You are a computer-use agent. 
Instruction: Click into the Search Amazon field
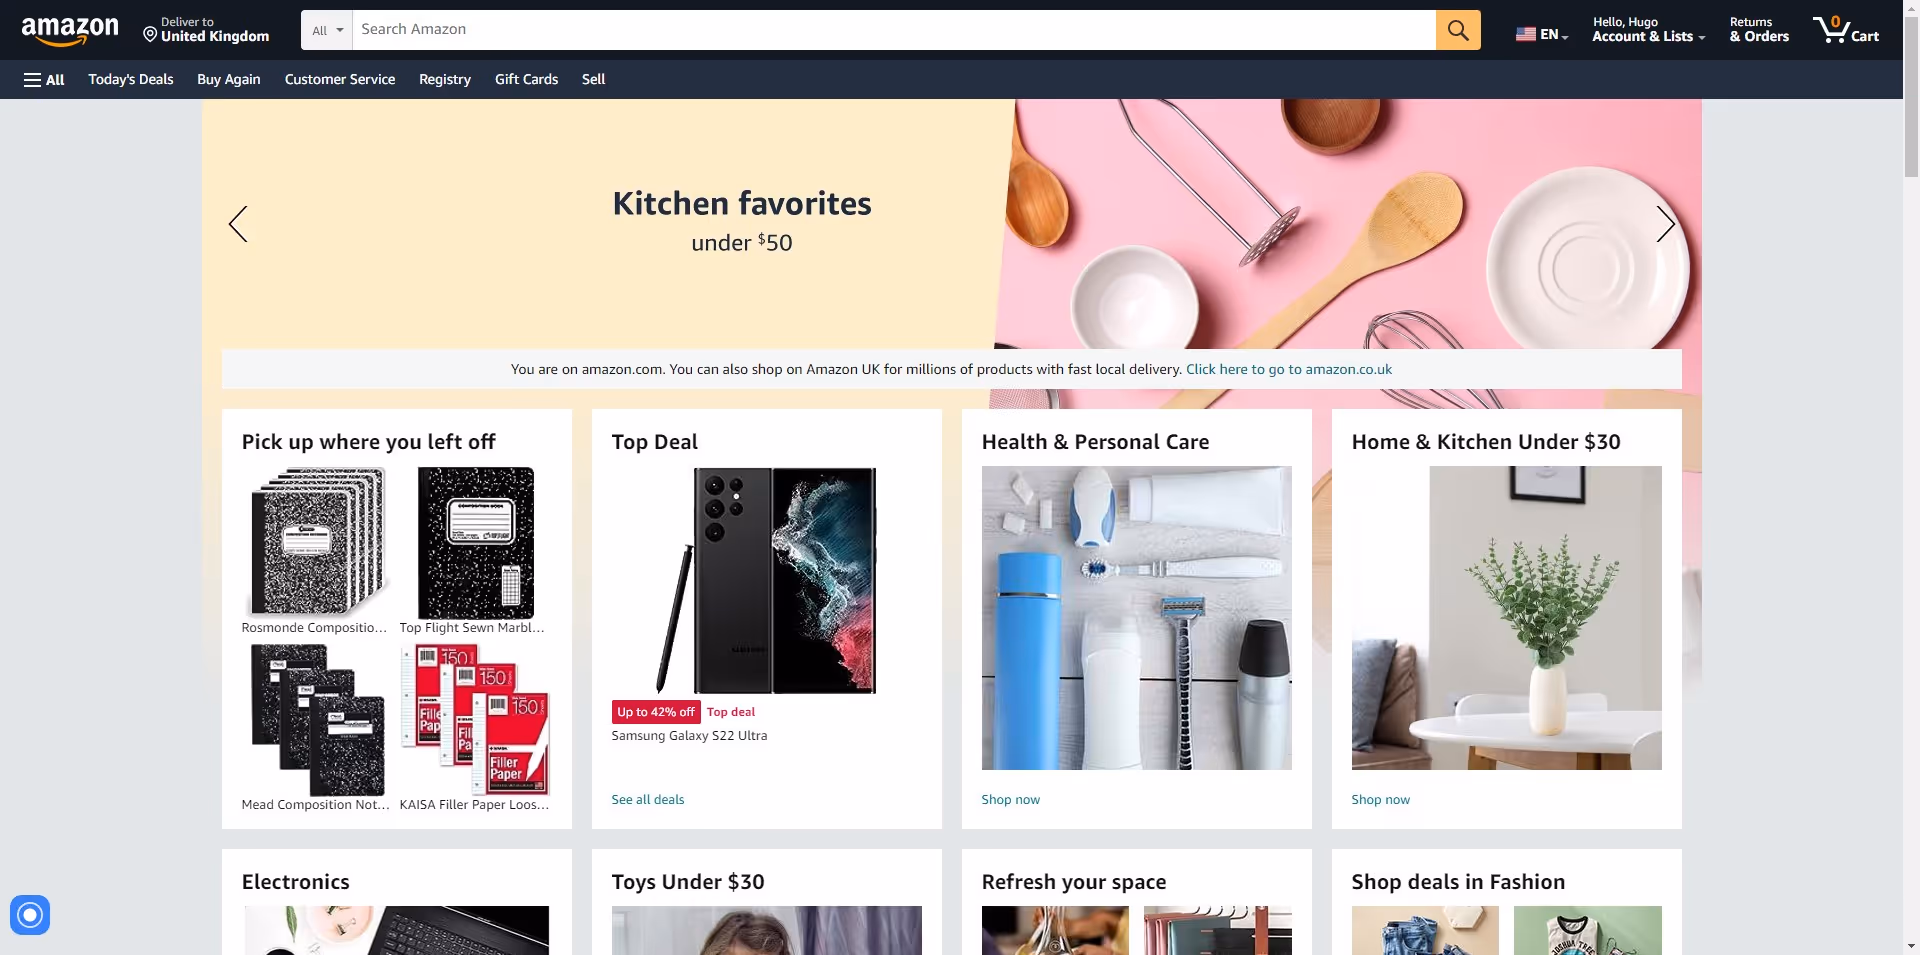893,30
